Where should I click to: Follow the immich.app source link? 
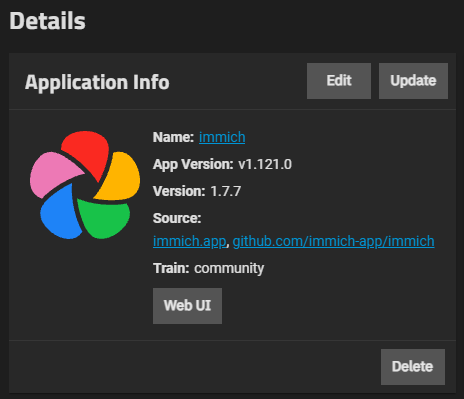tap(189, 241)
